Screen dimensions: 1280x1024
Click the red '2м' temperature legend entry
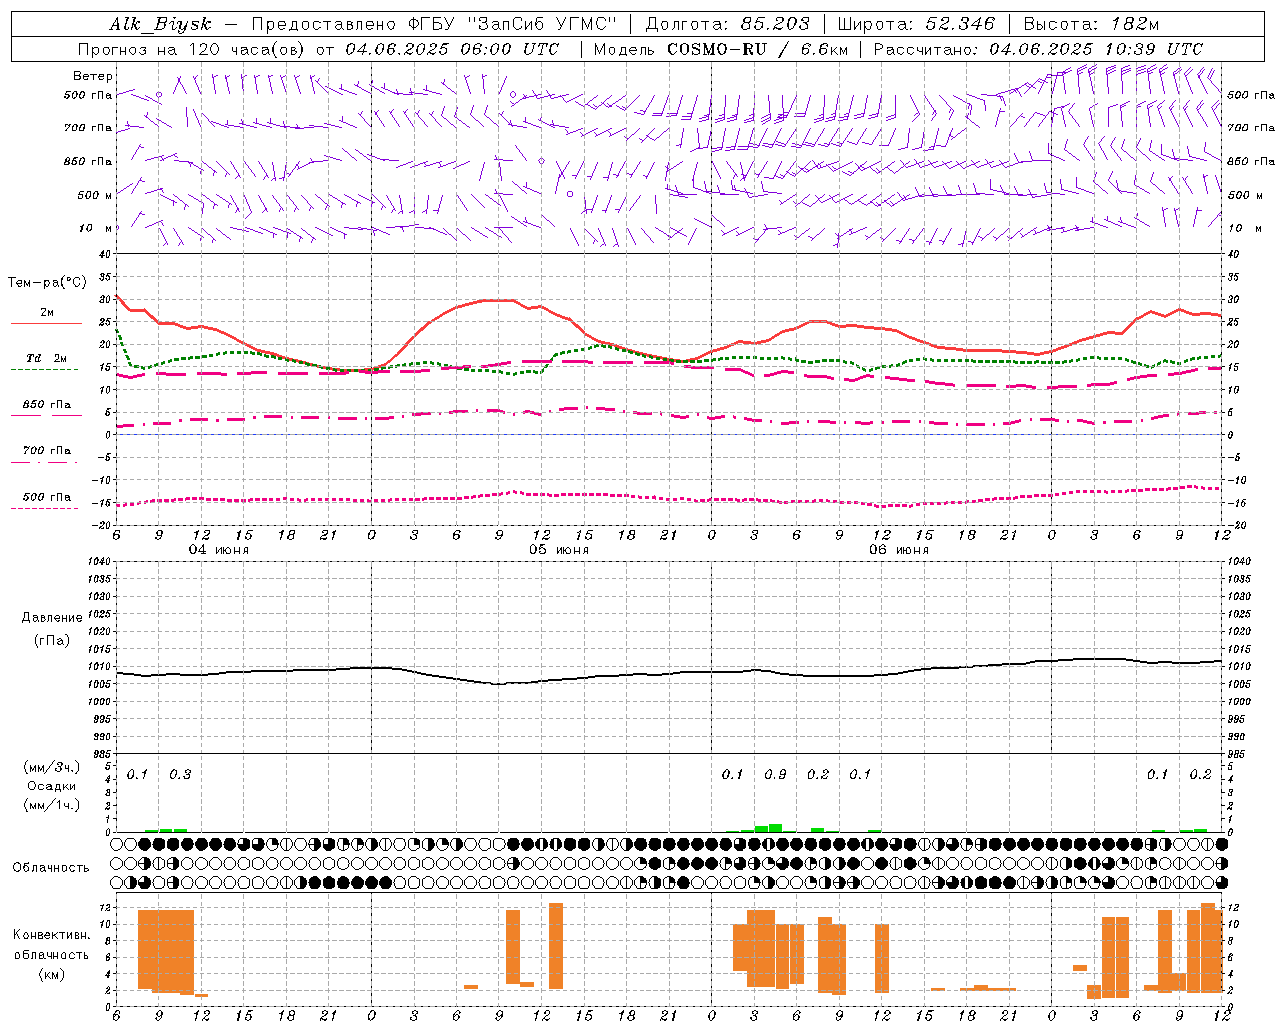click(x=47, y=313)
